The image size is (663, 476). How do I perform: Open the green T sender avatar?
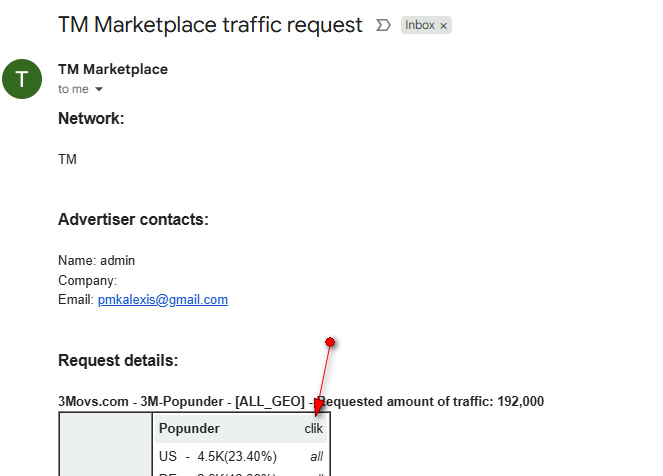click(22, 79)
